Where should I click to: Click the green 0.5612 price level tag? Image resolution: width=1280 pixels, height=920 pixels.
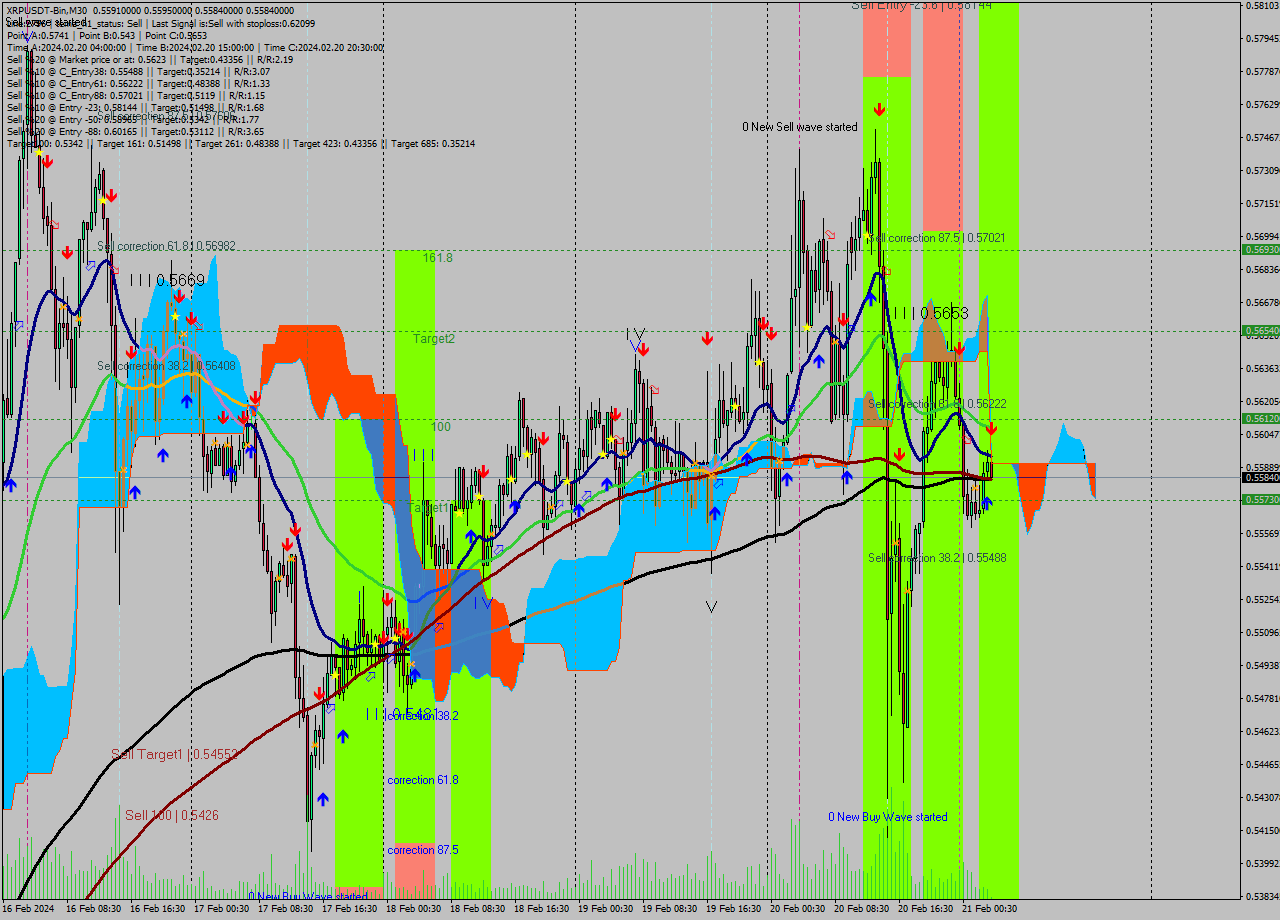pyautogui.click(x=1260, y=418)
